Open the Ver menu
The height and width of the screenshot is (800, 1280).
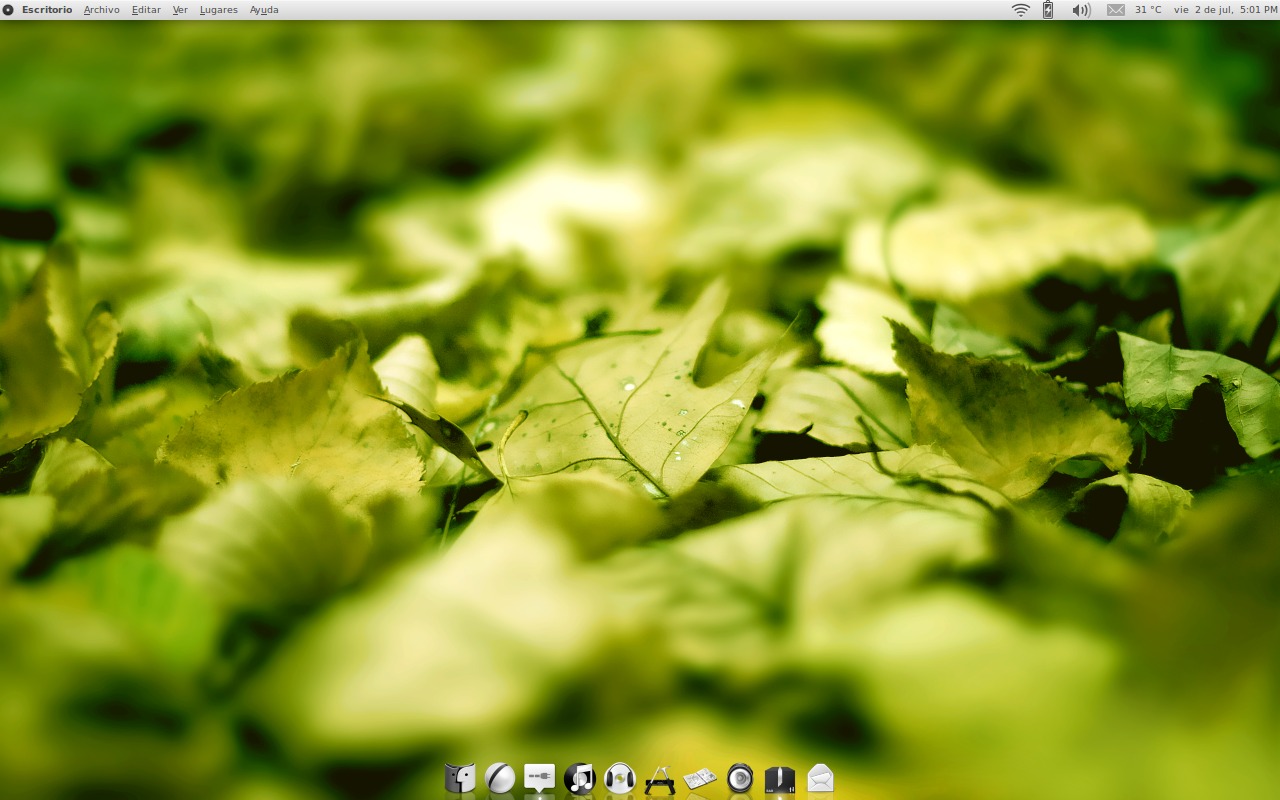[180, 10]
